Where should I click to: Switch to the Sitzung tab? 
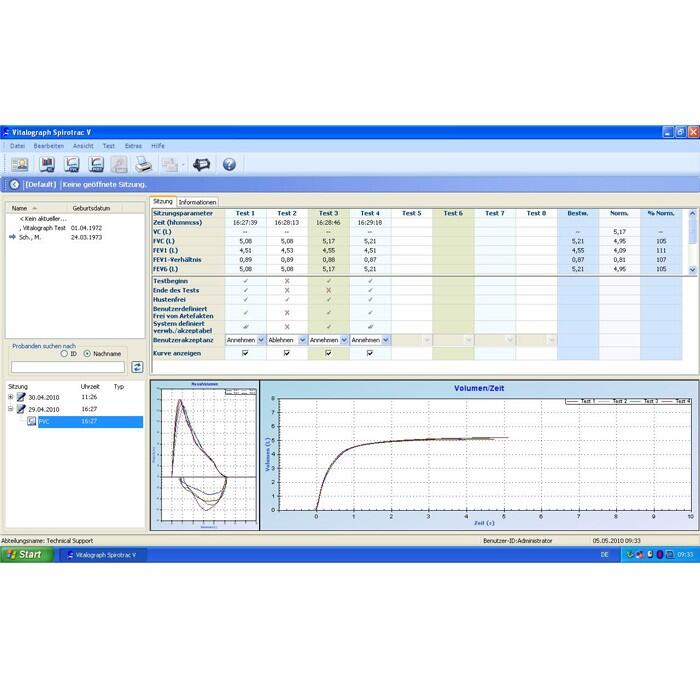click(163, 201)
